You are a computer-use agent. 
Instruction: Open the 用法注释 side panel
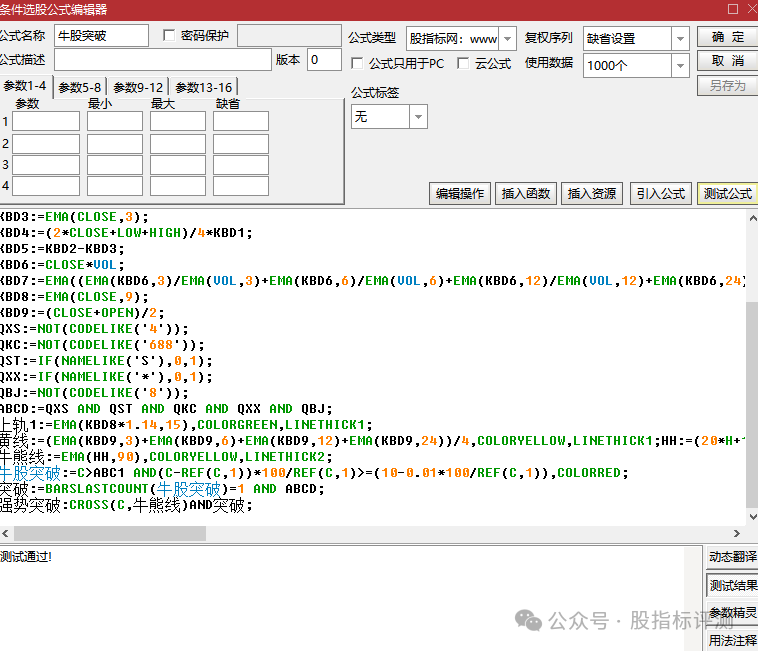click(x=732, y=640)
